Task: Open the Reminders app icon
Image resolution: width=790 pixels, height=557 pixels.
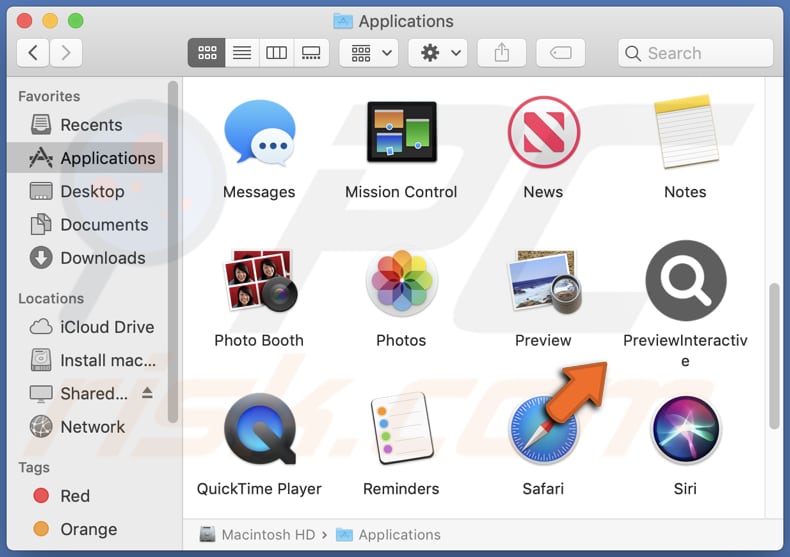Action: pos(402,429)
